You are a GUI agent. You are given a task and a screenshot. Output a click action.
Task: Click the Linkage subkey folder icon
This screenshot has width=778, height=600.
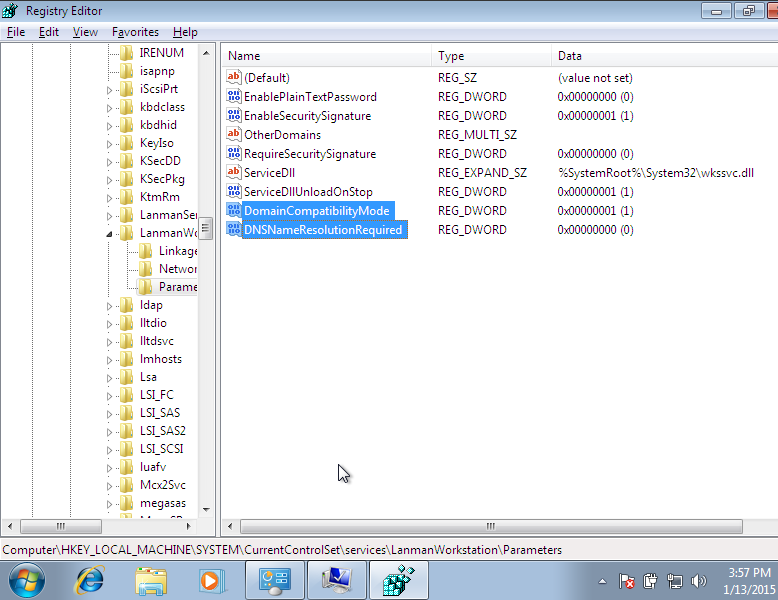tap(145, 251)
